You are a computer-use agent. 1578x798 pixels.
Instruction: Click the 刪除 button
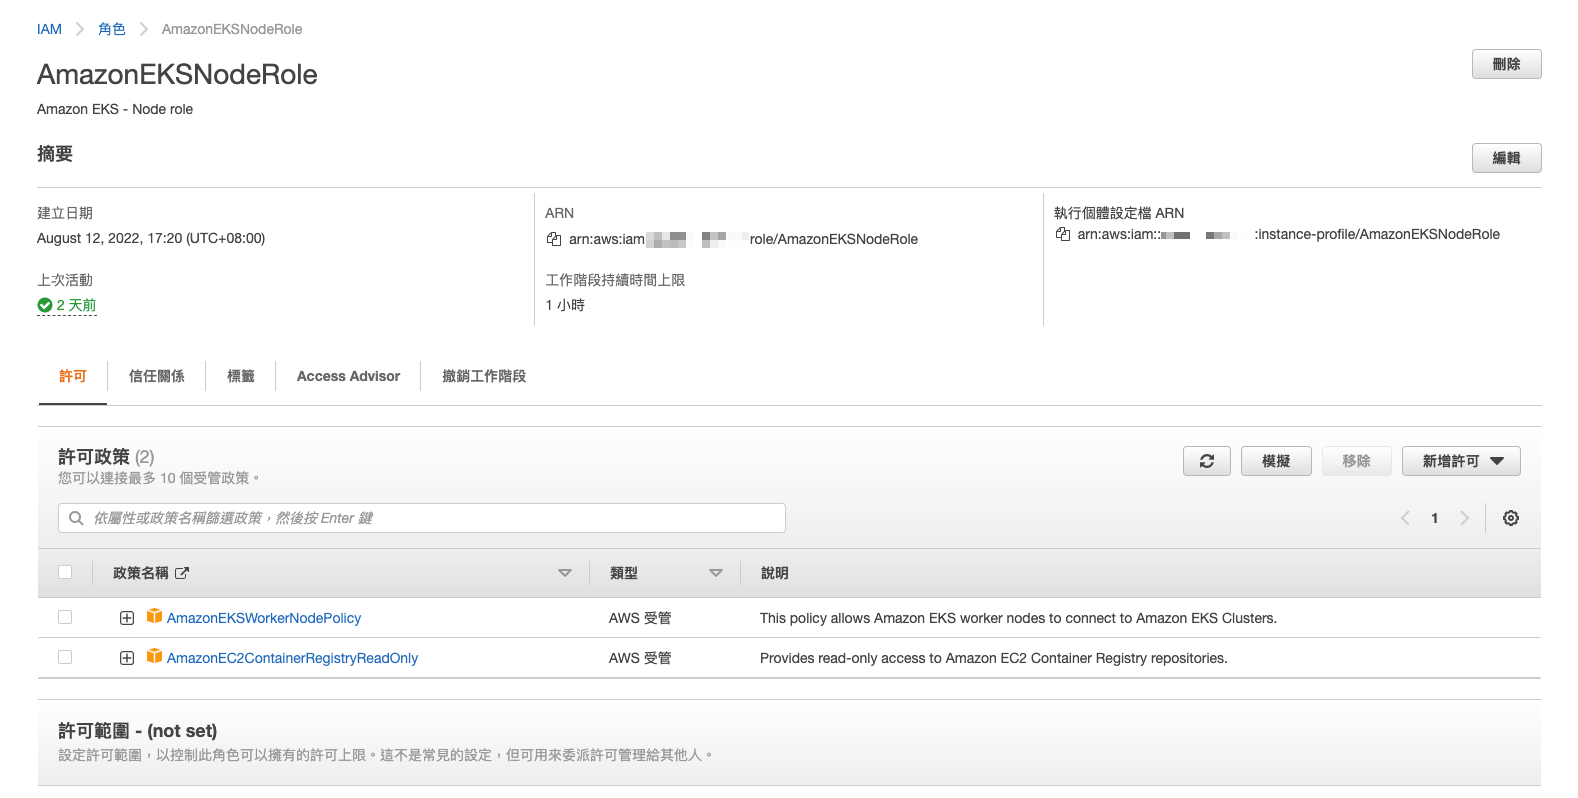tap(1506, 64)
